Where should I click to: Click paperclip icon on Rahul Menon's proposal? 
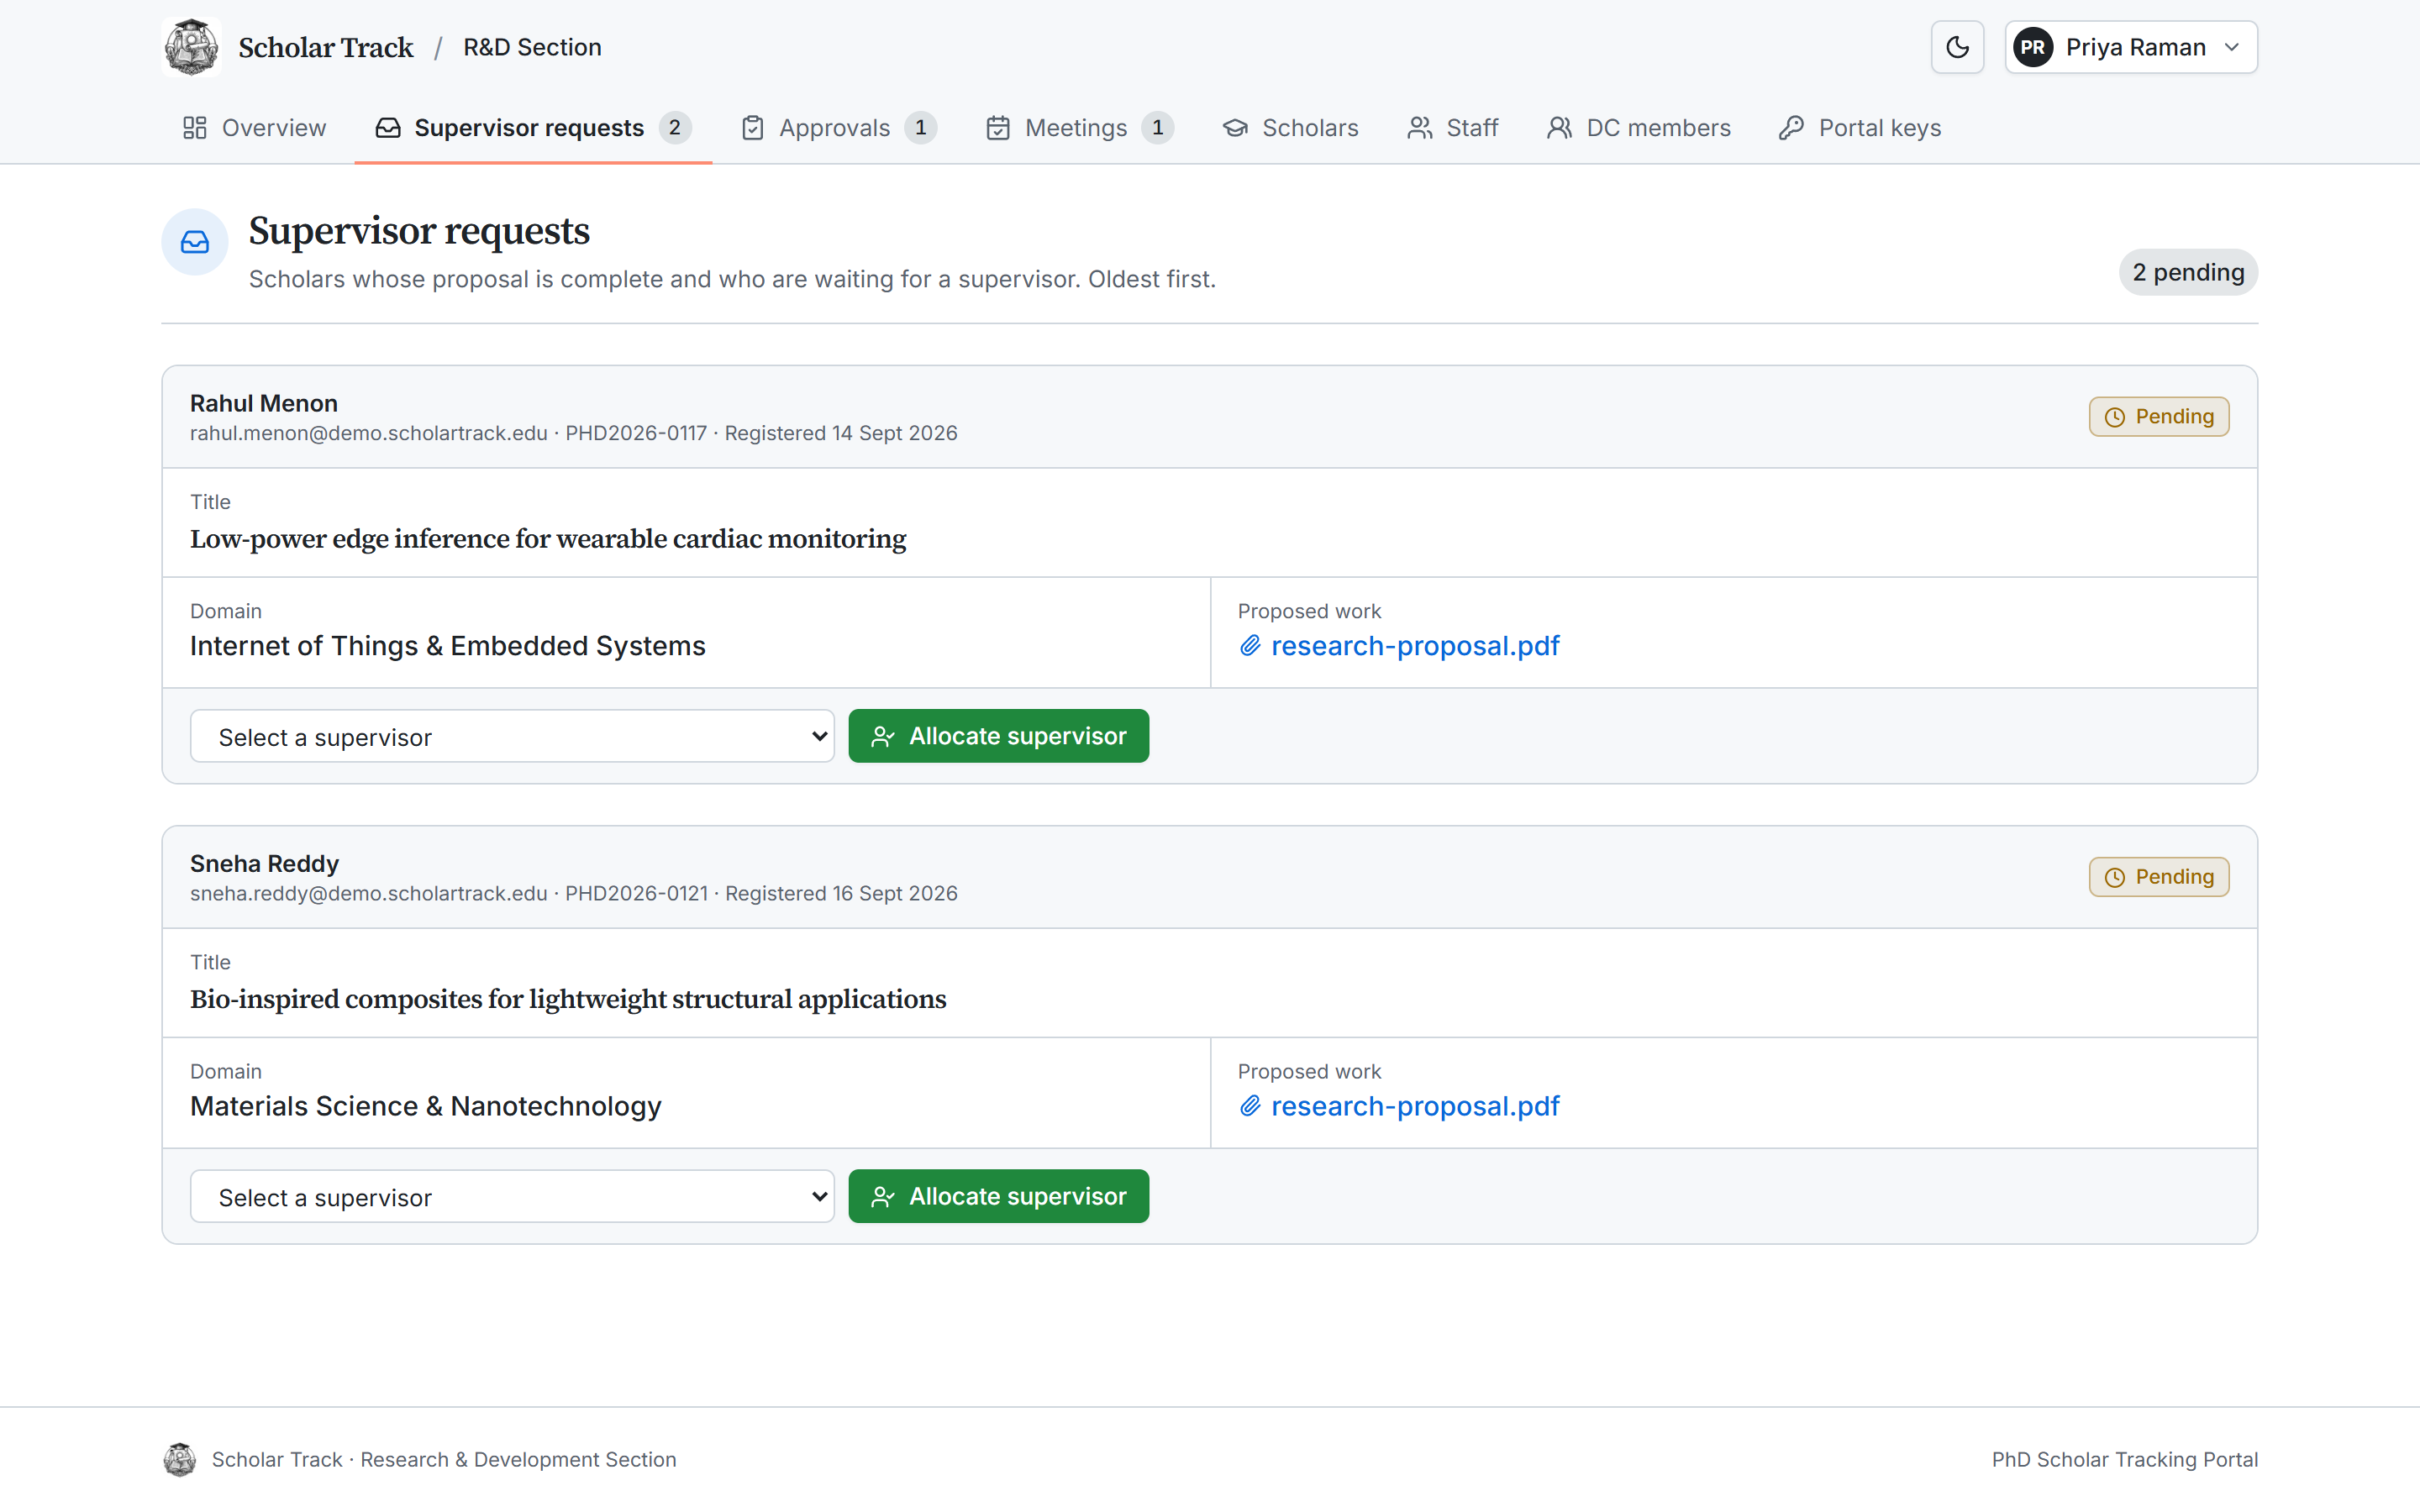pos(1249,646)
